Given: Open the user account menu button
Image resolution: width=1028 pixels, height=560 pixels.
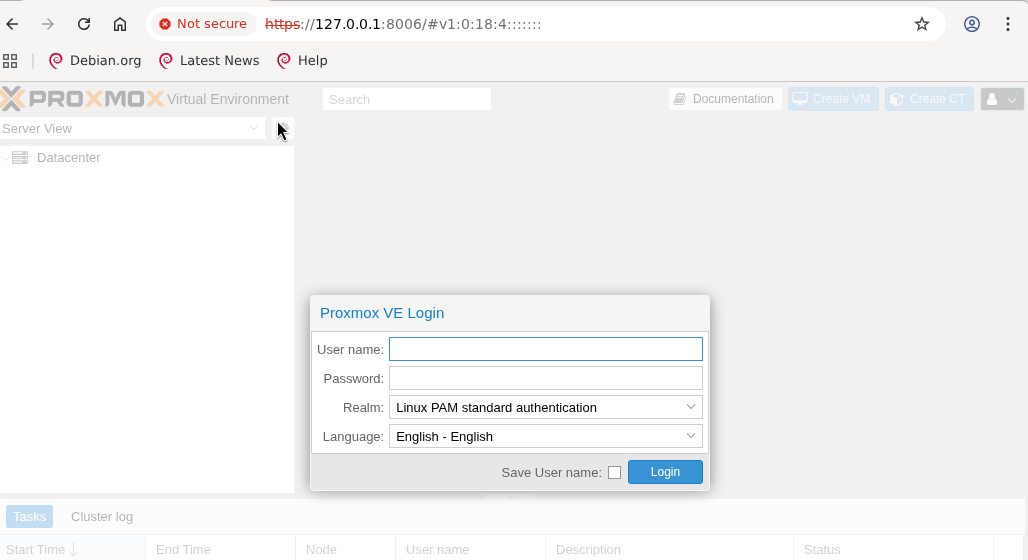Looking at the screenshot, I should pyautogui.click(x=1002, y=99).
